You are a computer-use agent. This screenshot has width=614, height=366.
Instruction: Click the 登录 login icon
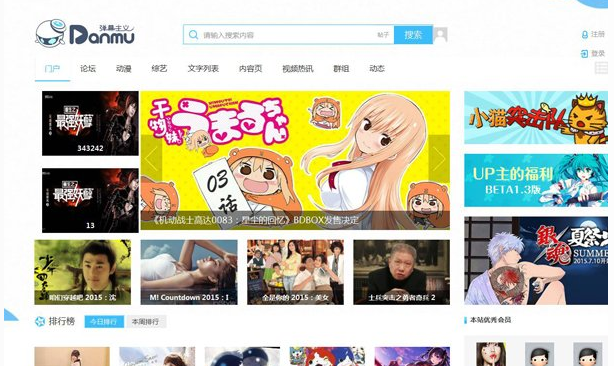click(x=584, y=54)
